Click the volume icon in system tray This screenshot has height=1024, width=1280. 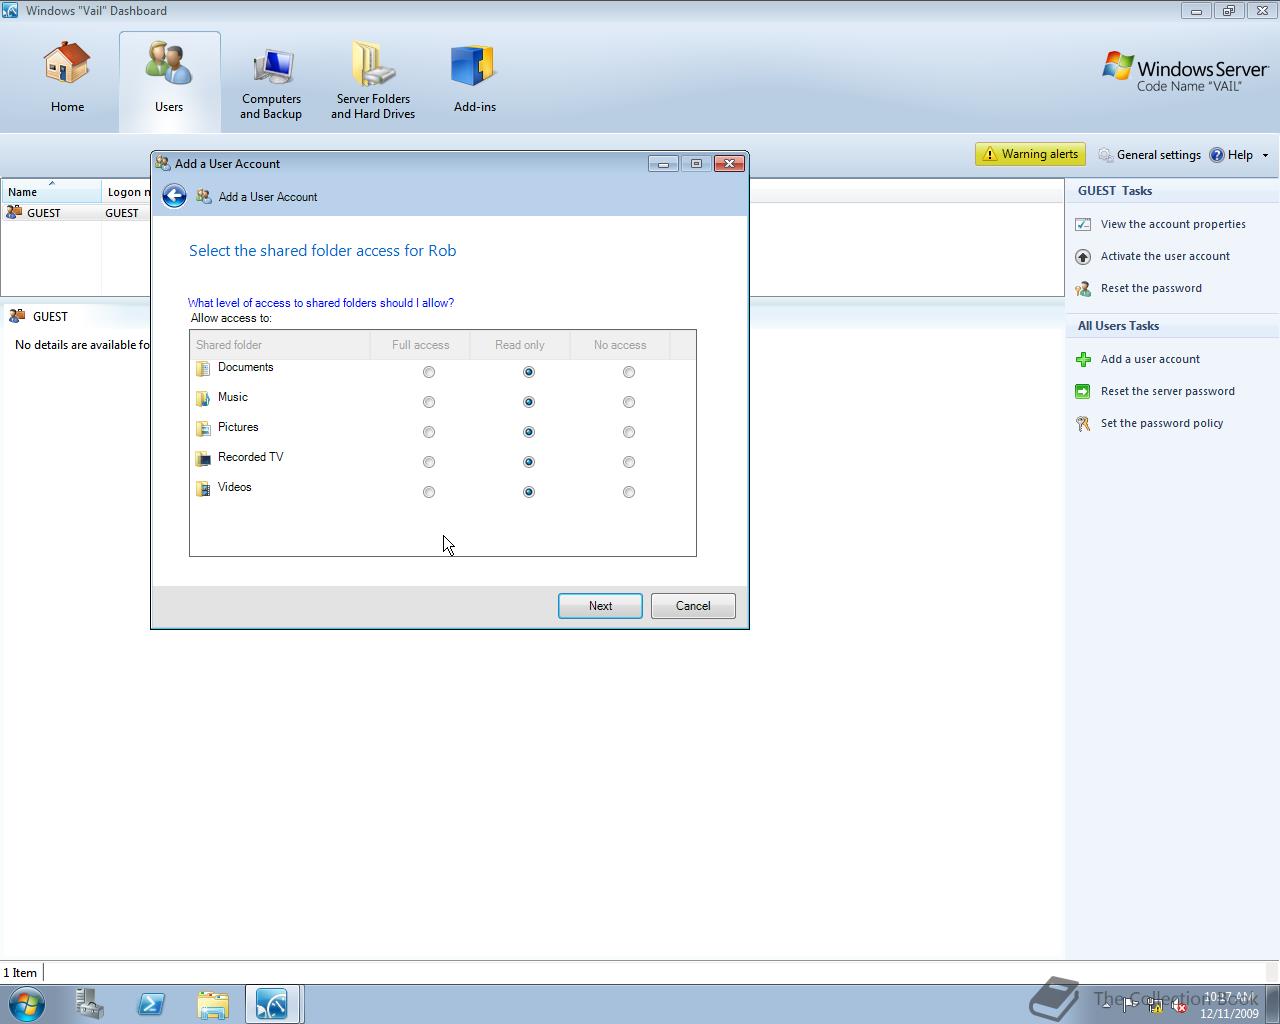pos(1179,1006)
